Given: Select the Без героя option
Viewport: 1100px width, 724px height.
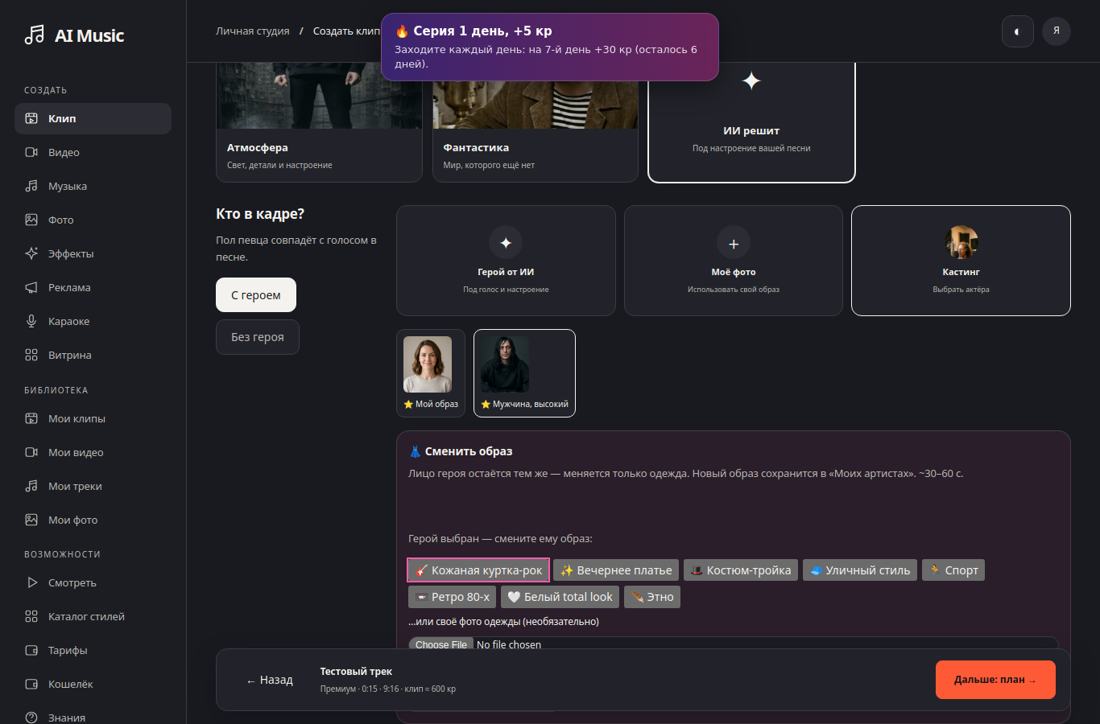Looking at the screenshot, I should point(257,337).
